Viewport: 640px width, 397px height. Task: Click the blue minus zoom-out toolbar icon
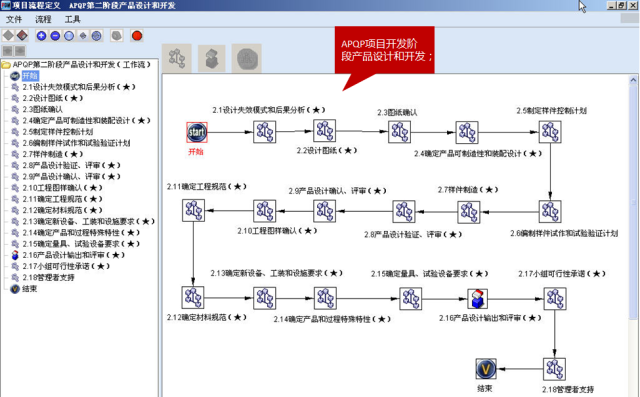click(55, 36)
